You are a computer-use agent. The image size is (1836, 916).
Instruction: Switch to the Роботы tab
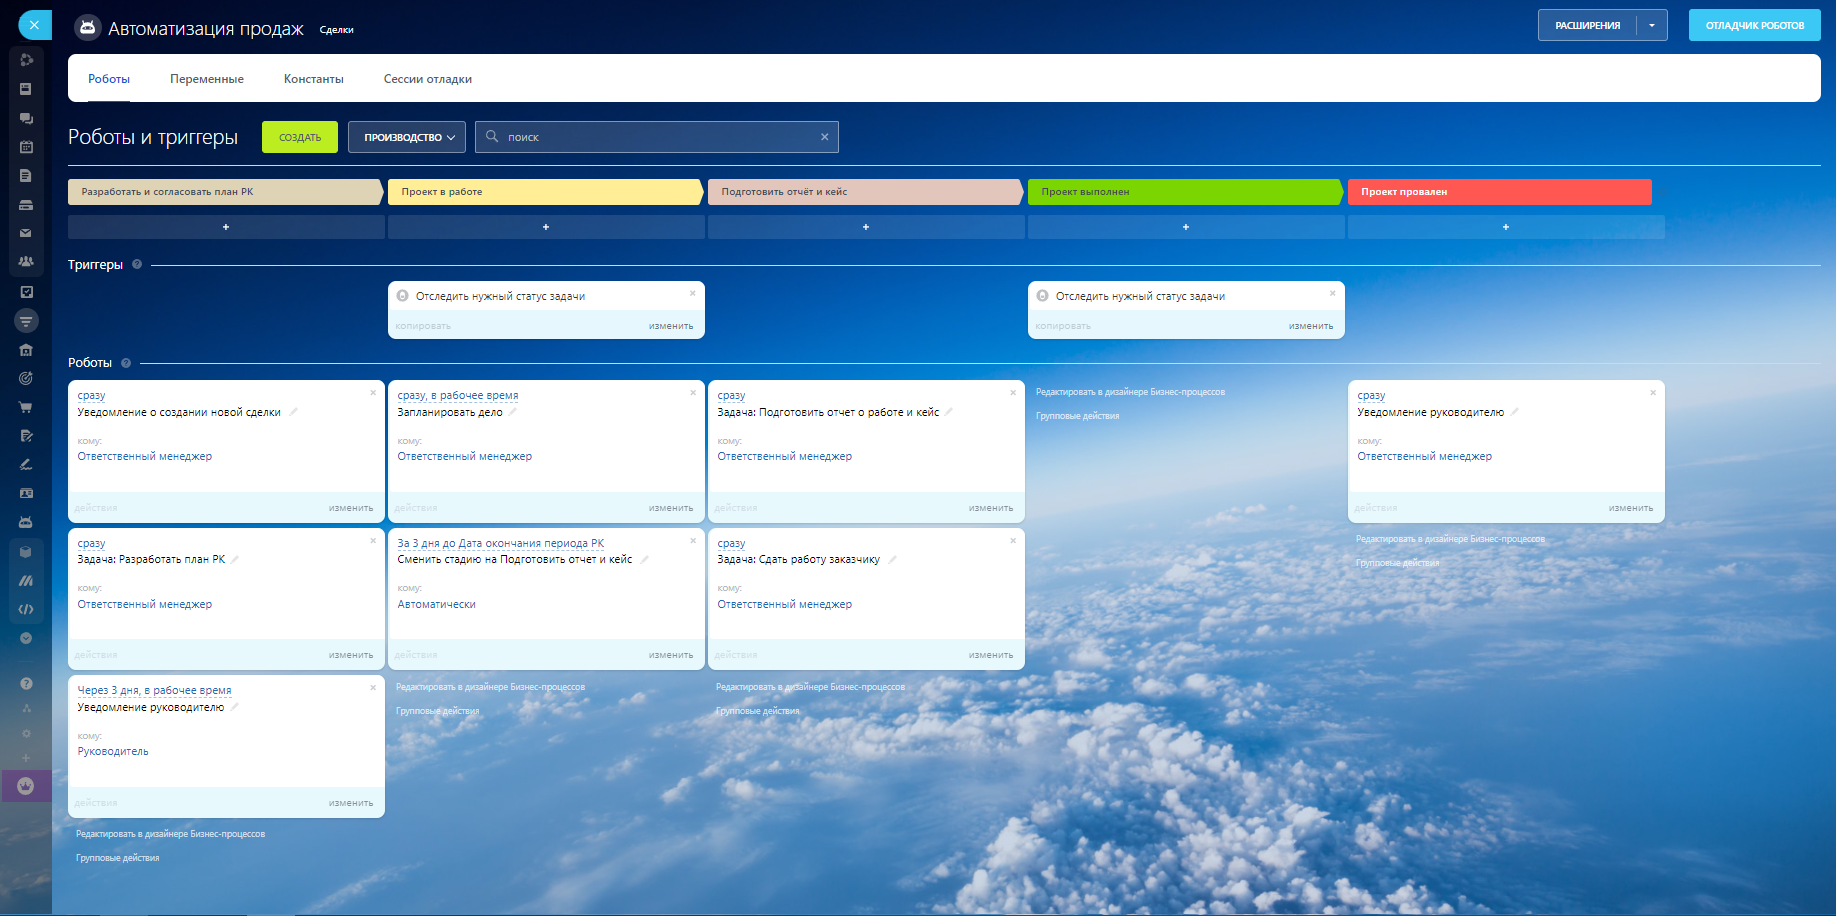pos(109,79)
